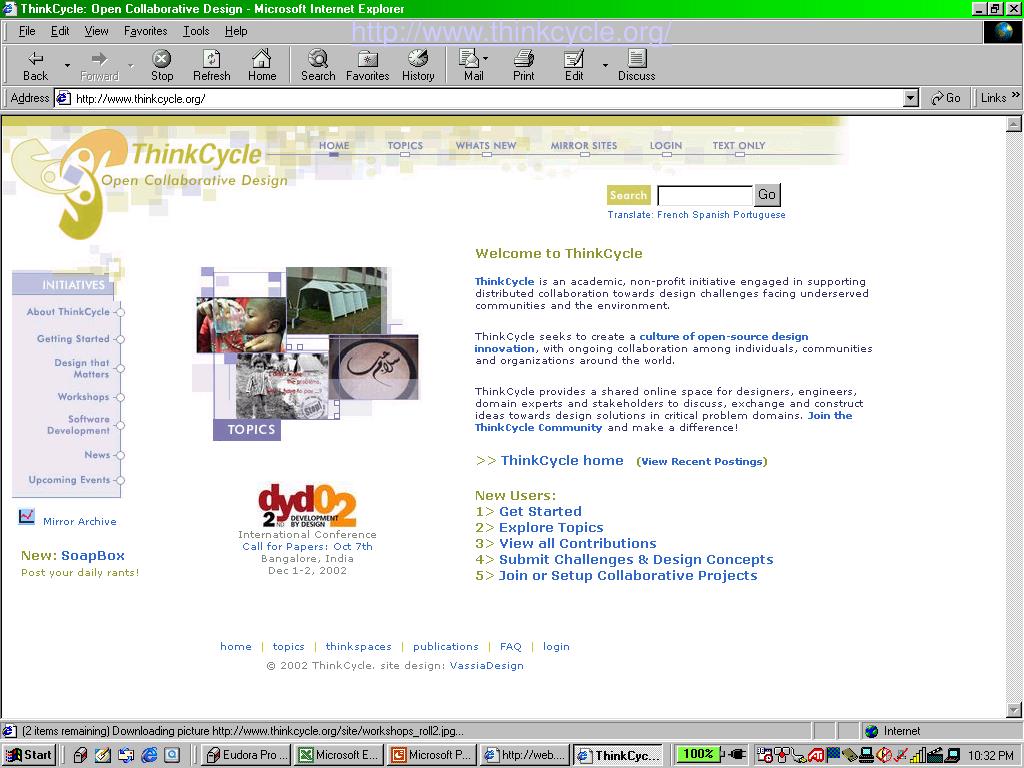Click the Mirror Archive chart icon
Image resolution: width=1024 pixels, height=768 pixels.
[x=27, y=517]
